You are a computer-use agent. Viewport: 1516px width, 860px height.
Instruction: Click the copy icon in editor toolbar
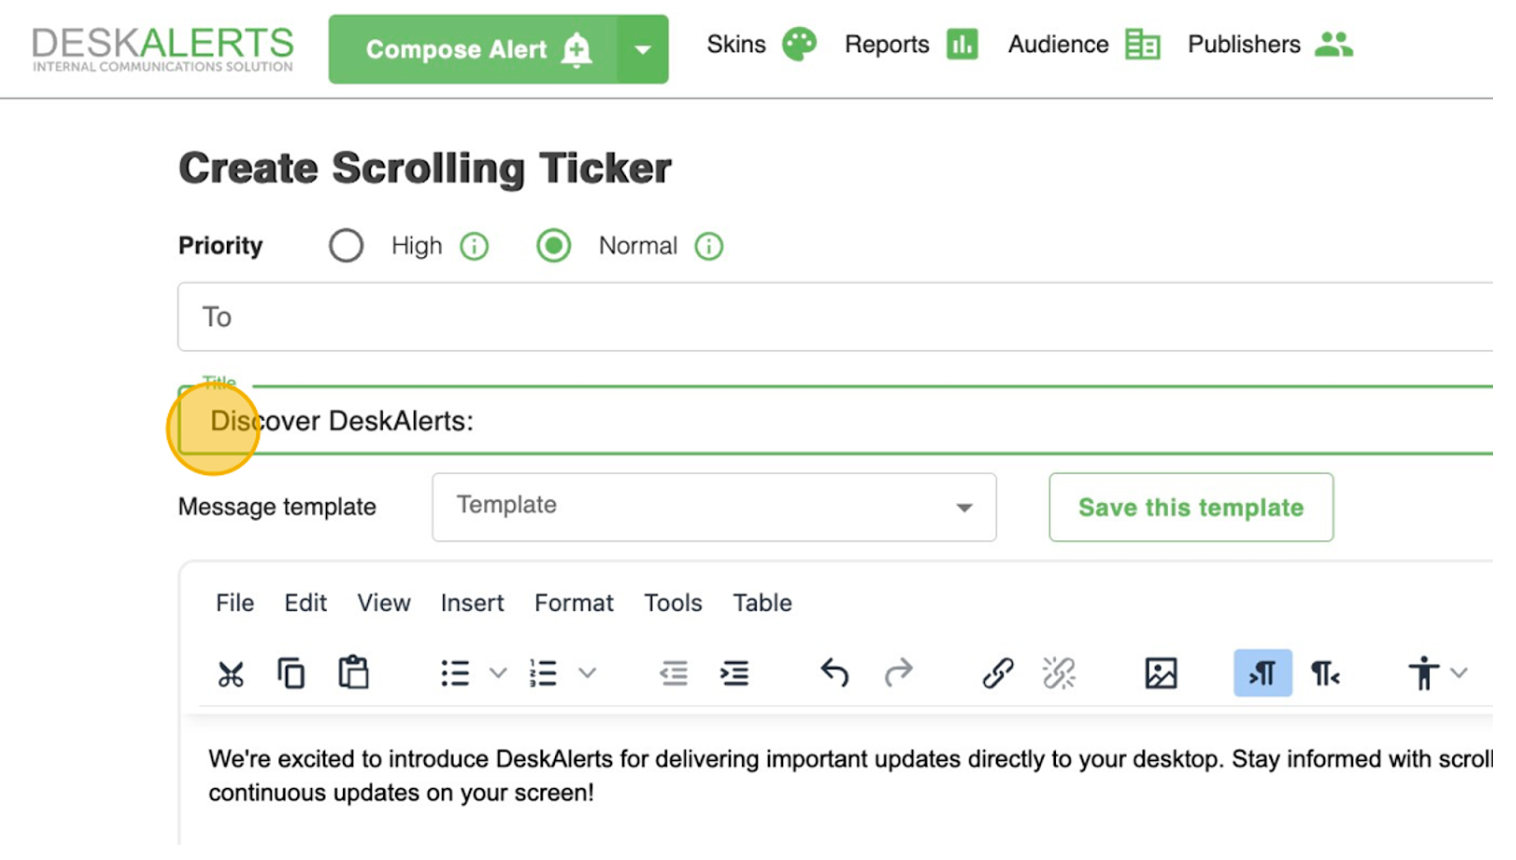(x=291, y=674)
